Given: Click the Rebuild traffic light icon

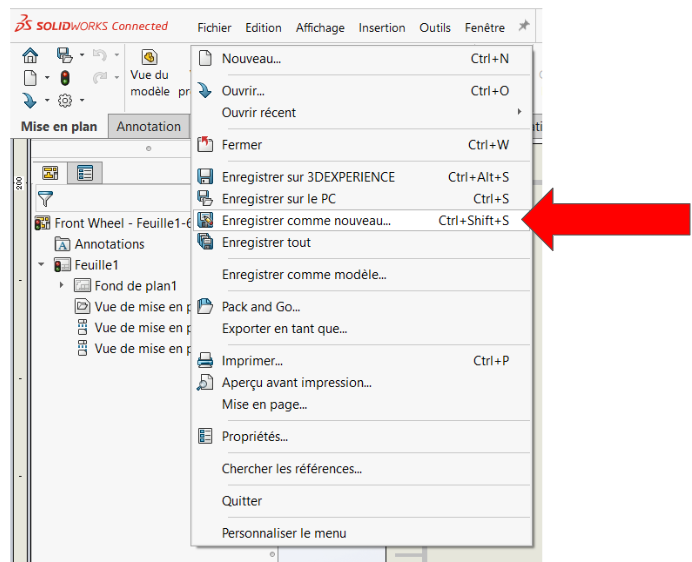Looking at the screenshot, I should tap(65, 78).
